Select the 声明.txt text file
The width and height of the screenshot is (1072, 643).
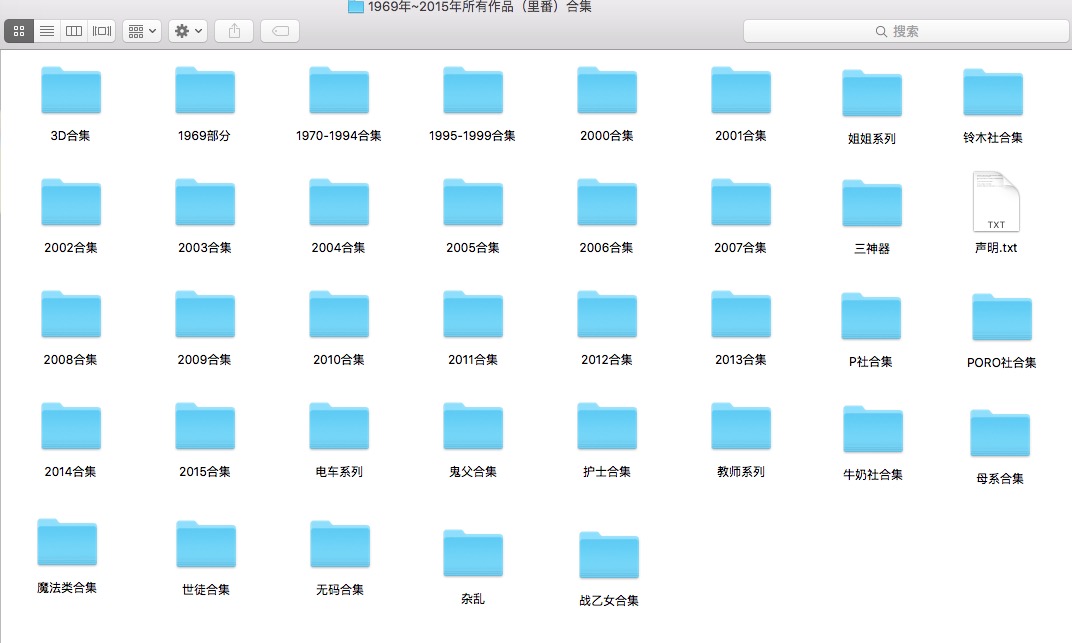(x=995, y=203)
